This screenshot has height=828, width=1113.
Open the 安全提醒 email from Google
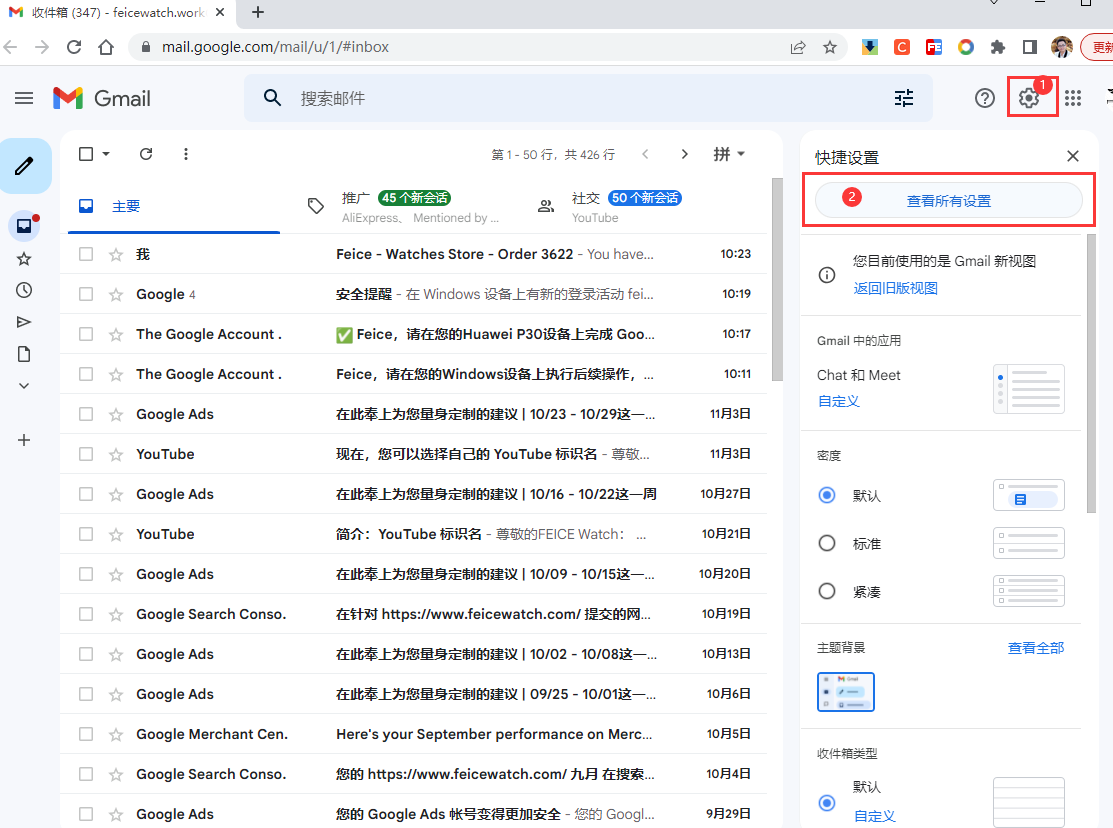click(413, 294)
